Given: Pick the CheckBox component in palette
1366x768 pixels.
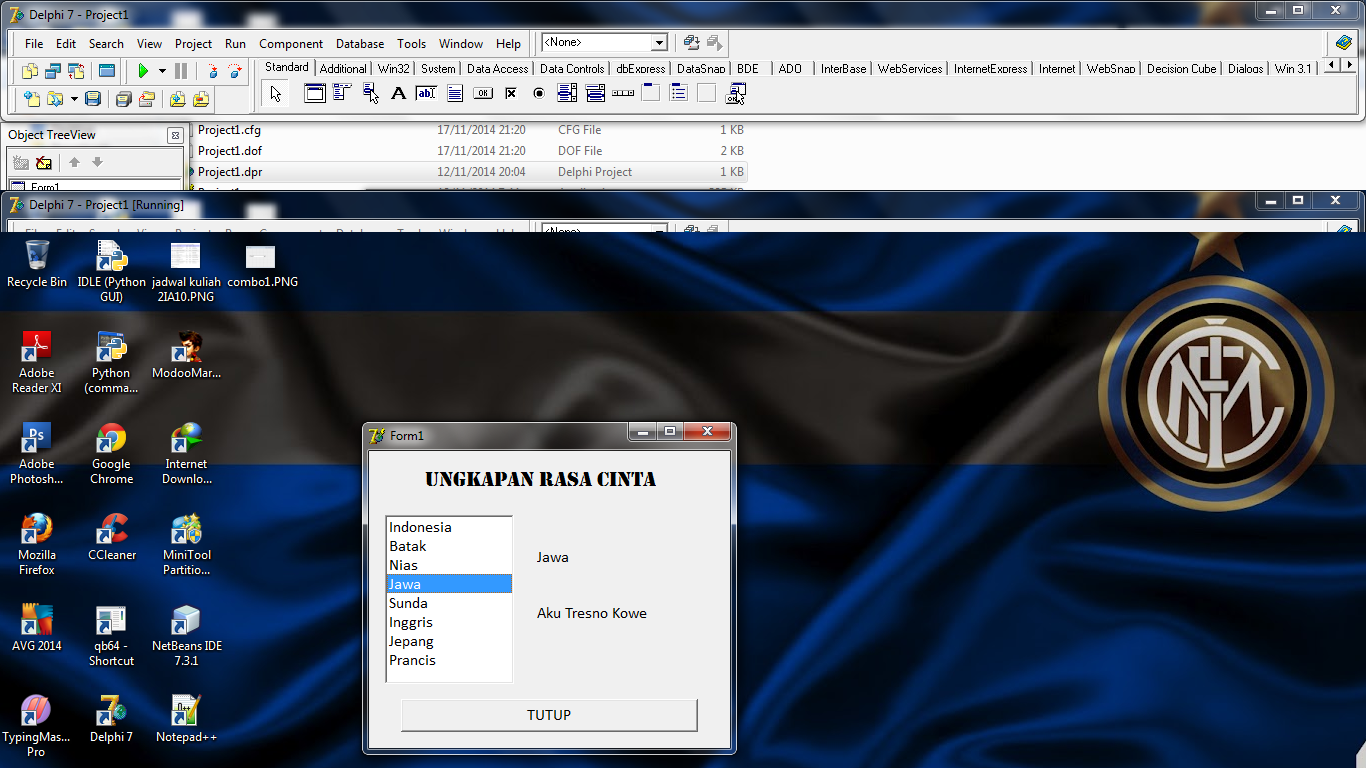Looking at the screenshot, I should (510, 93).
